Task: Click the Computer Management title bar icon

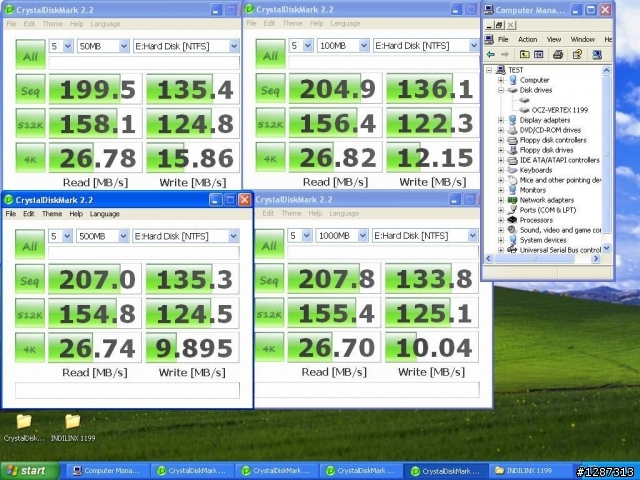Action: point(489,10)
